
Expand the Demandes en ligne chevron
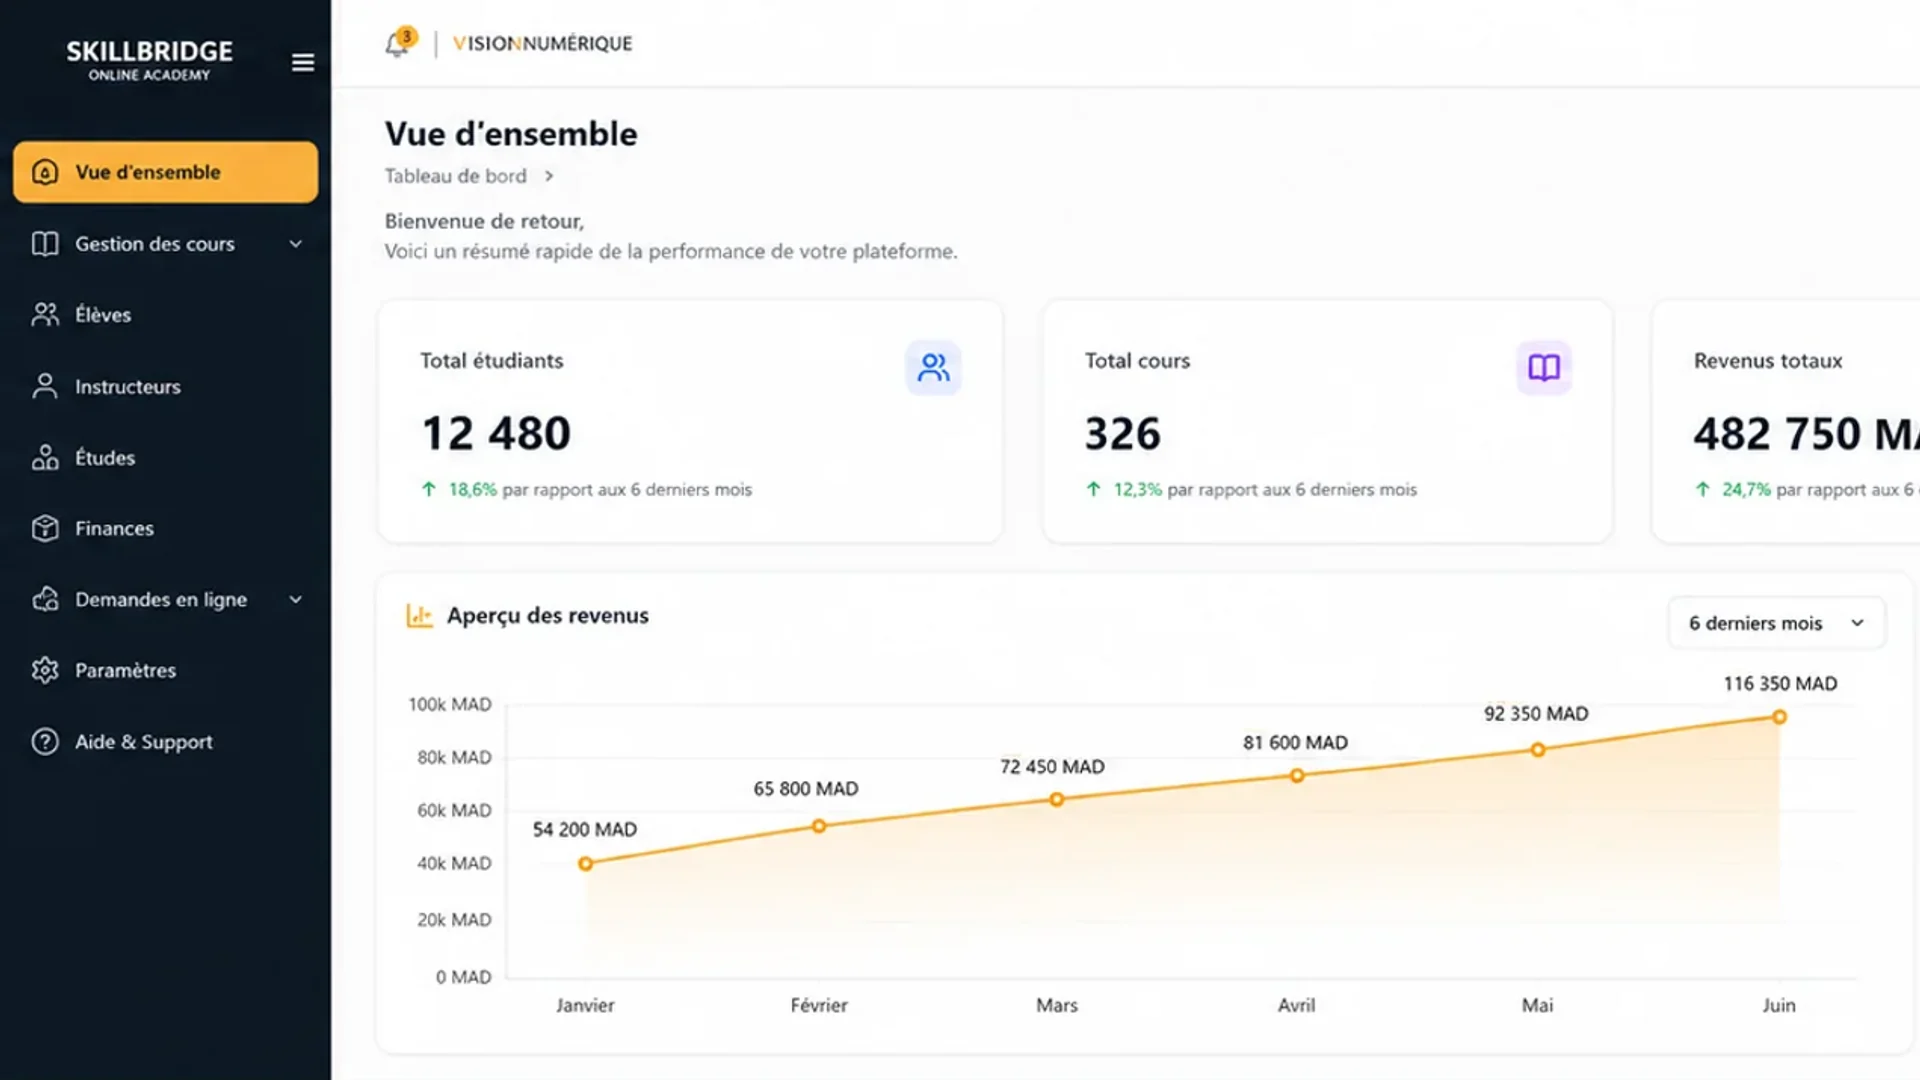(296, 600)
